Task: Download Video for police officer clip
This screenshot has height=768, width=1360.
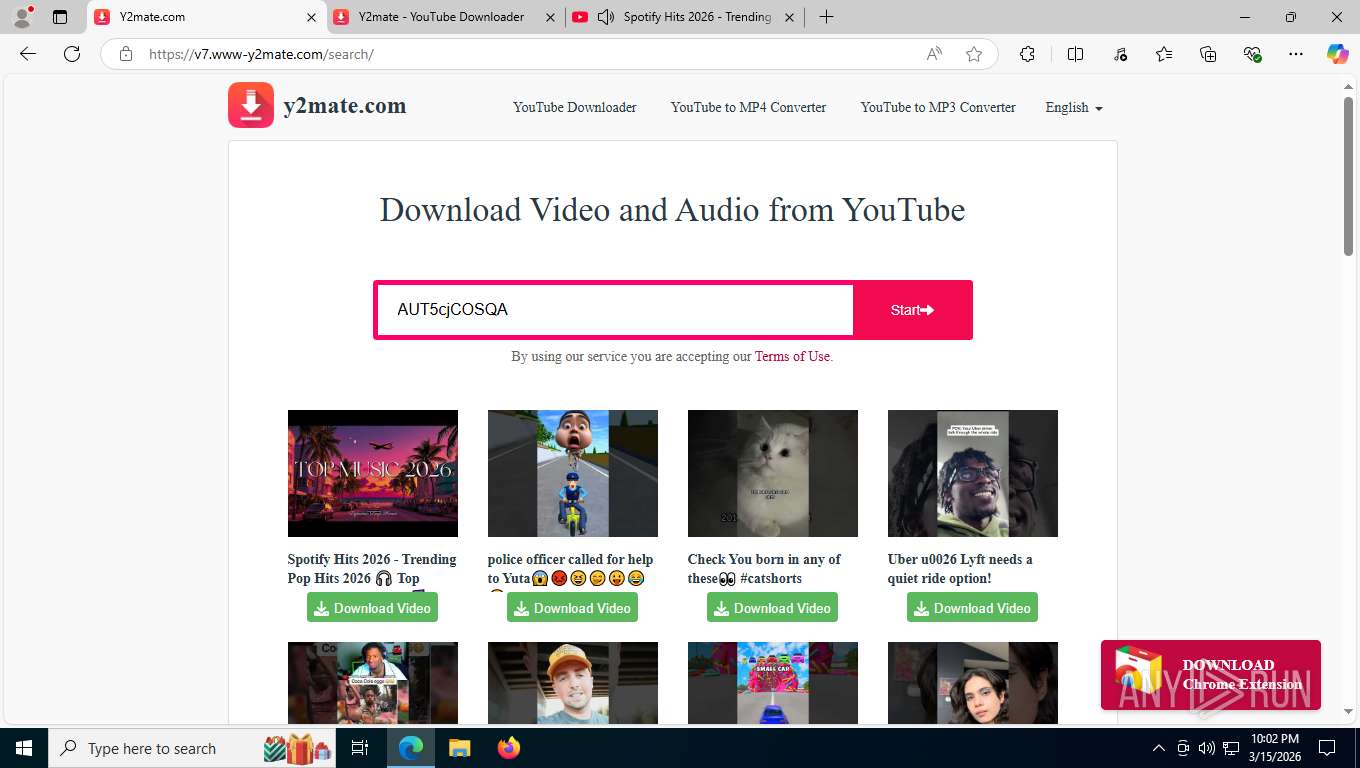Action: [572, 607]
